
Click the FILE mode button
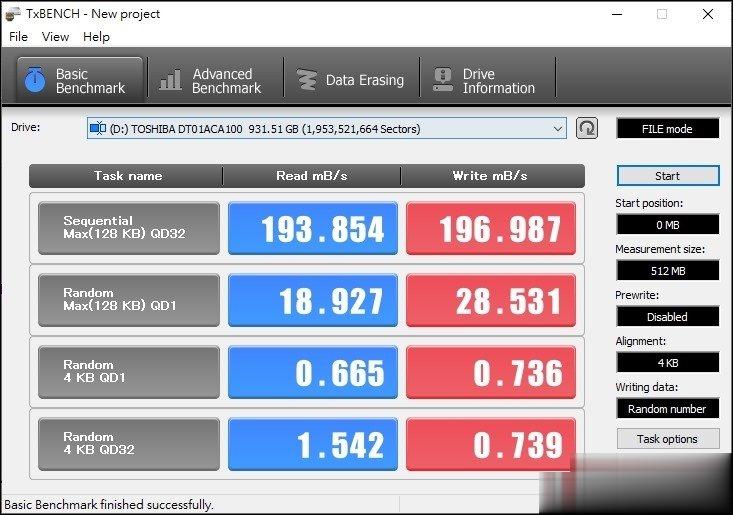click(668, 129)
